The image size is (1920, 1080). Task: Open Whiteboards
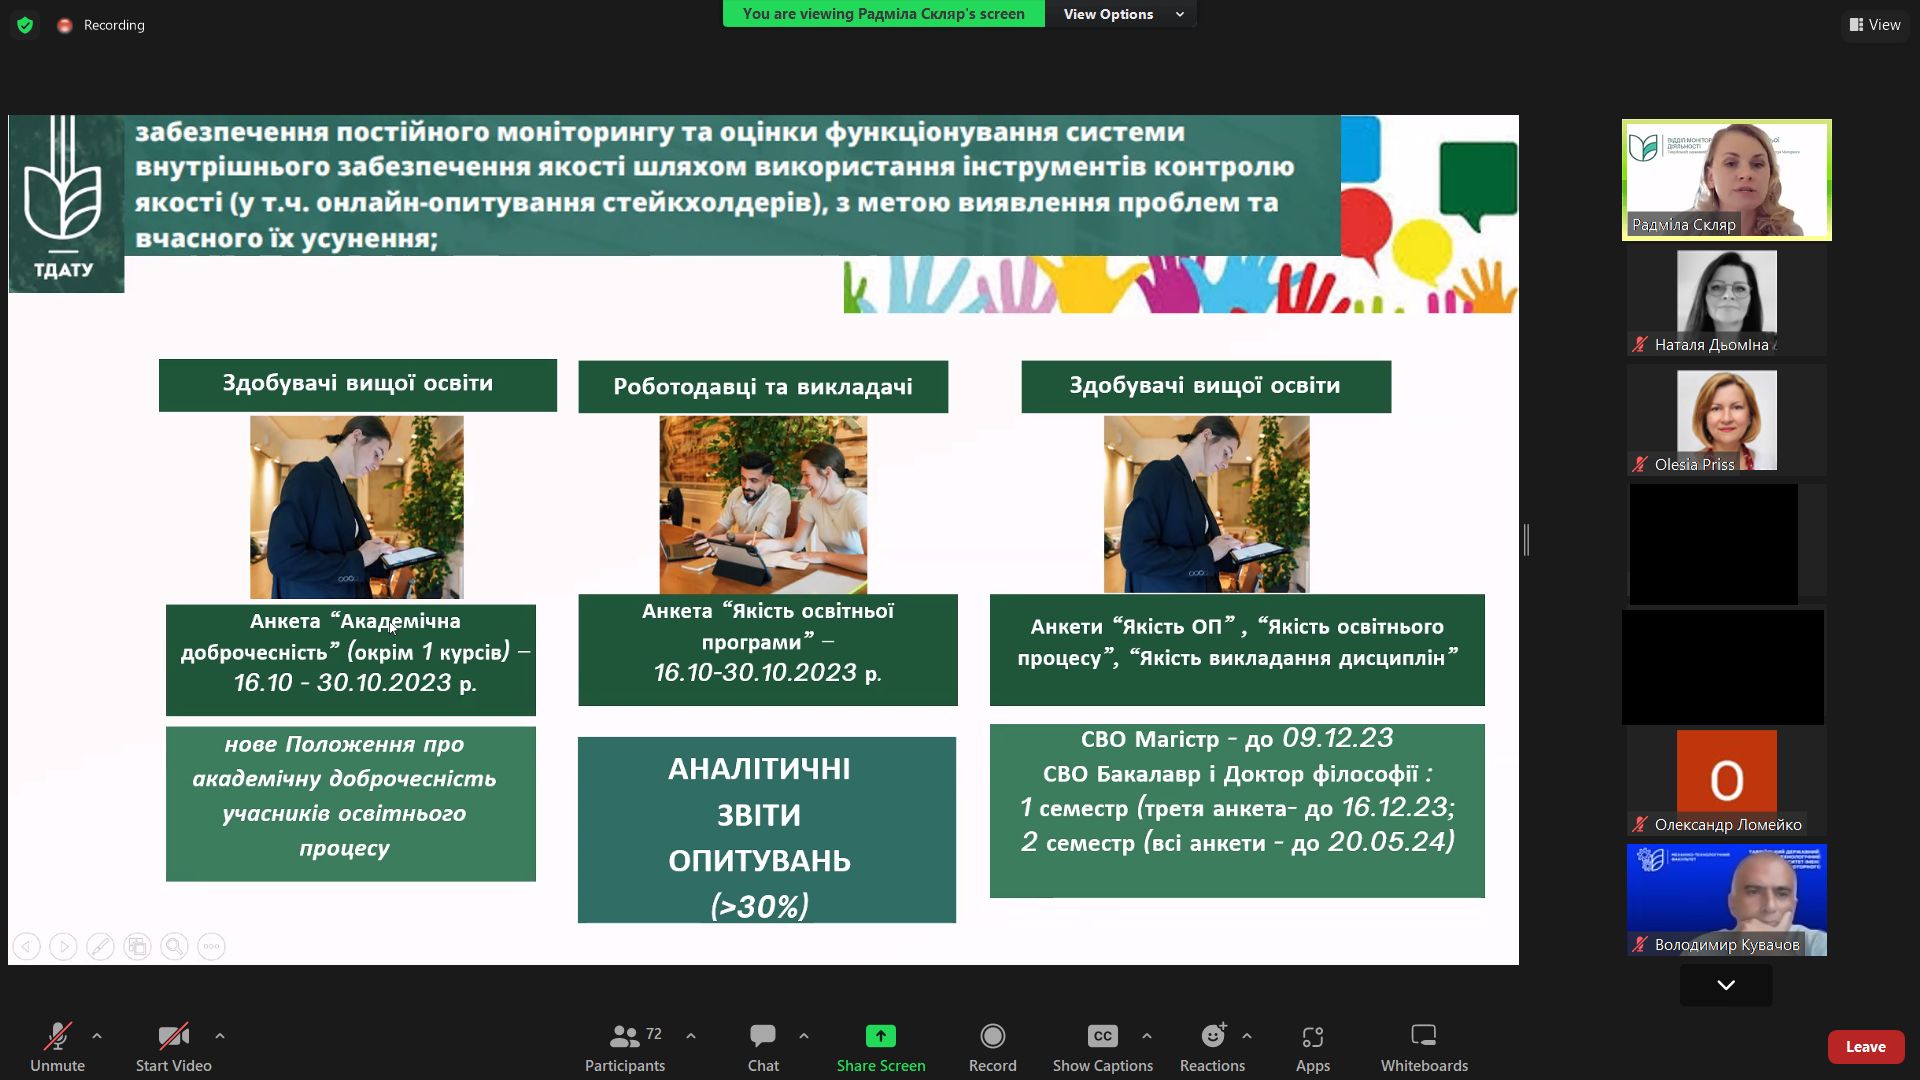(1424, 1046)
